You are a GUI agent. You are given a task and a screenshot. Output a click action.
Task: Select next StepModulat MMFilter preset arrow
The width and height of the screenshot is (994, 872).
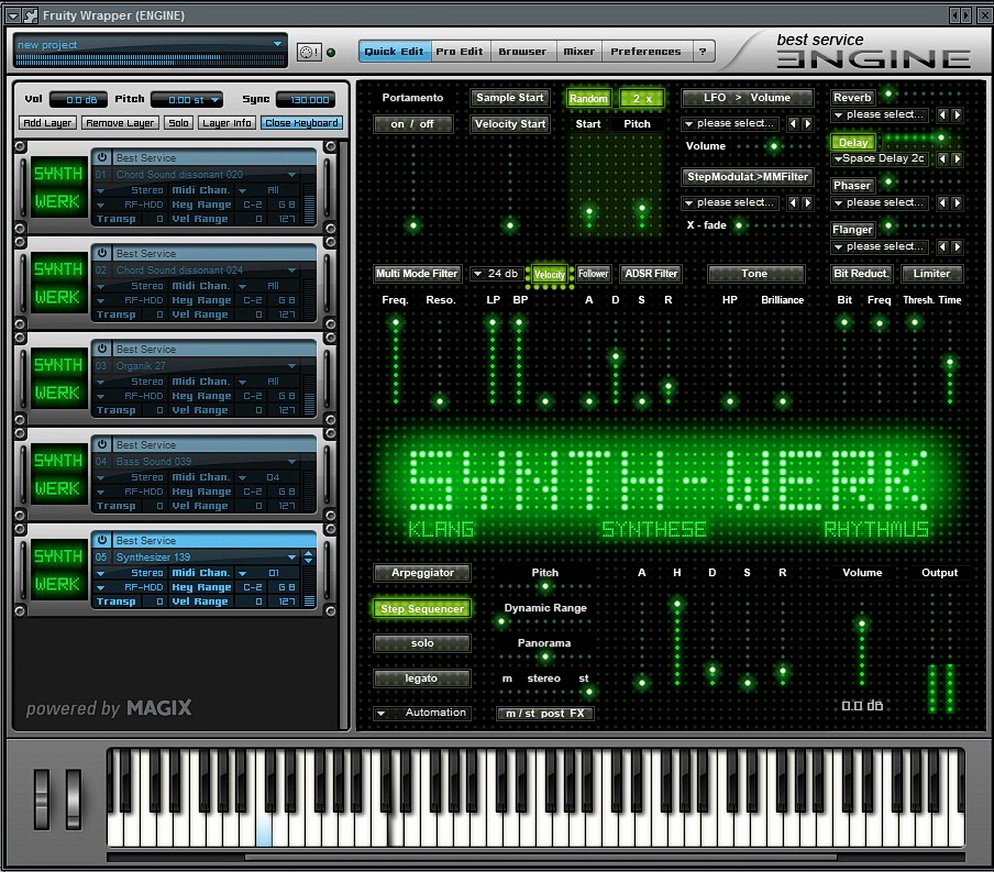[x=808, y=203]
